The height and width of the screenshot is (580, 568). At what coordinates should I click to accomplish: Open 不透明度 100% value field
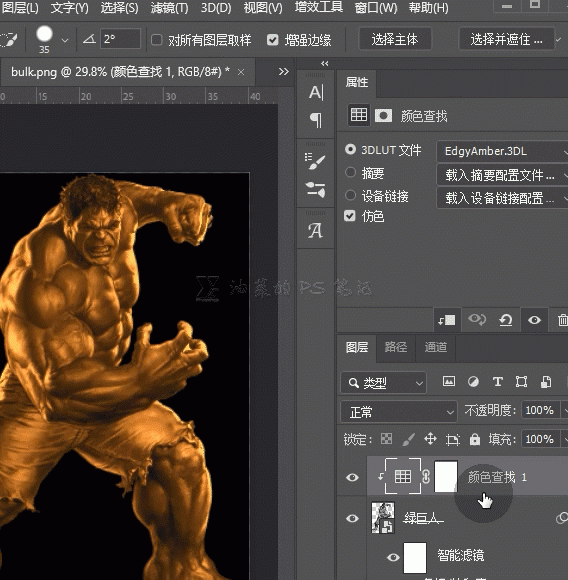540,410
